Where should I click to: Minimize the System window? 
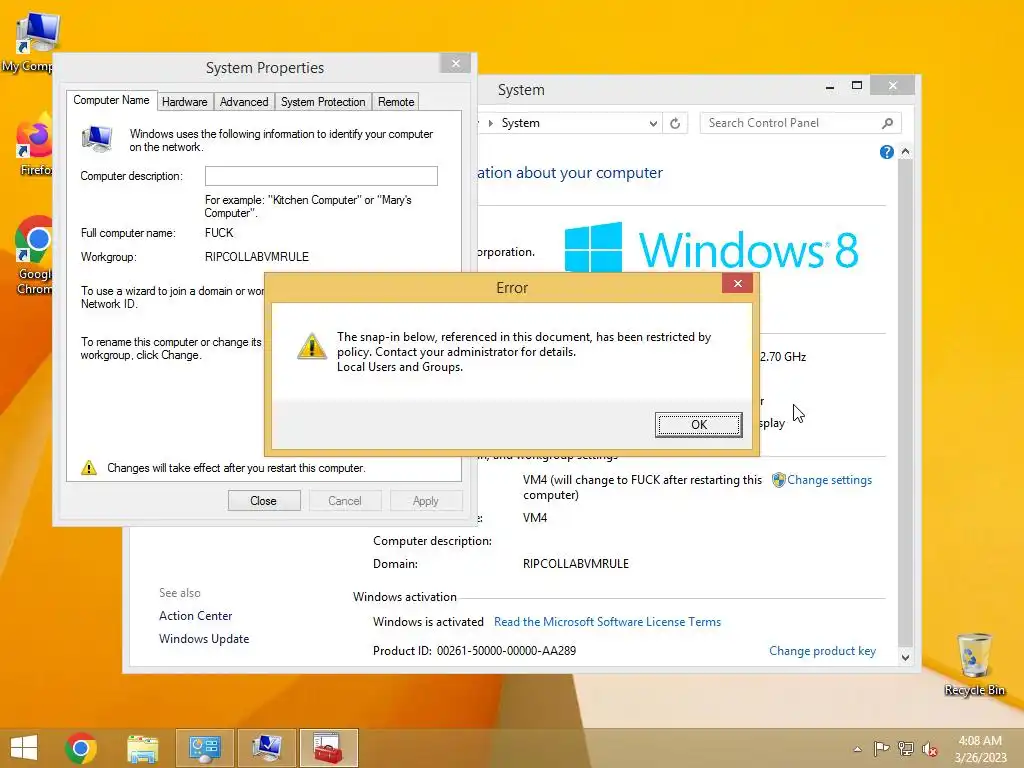829,86
